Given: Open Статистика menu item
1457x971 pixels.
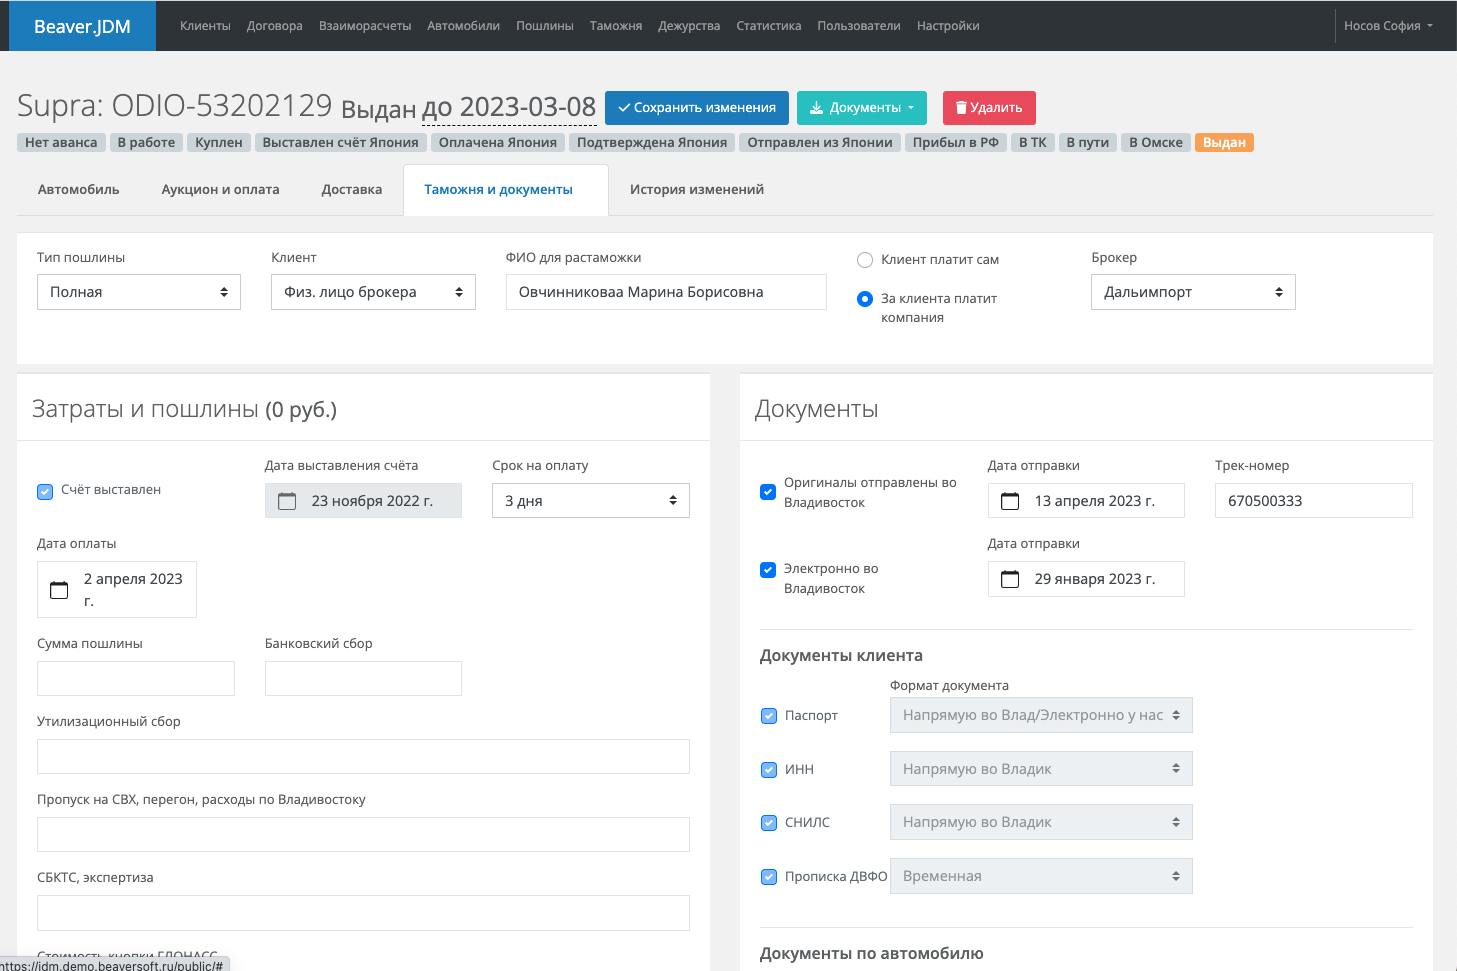Looking at the screenshot, I should 769,26.
